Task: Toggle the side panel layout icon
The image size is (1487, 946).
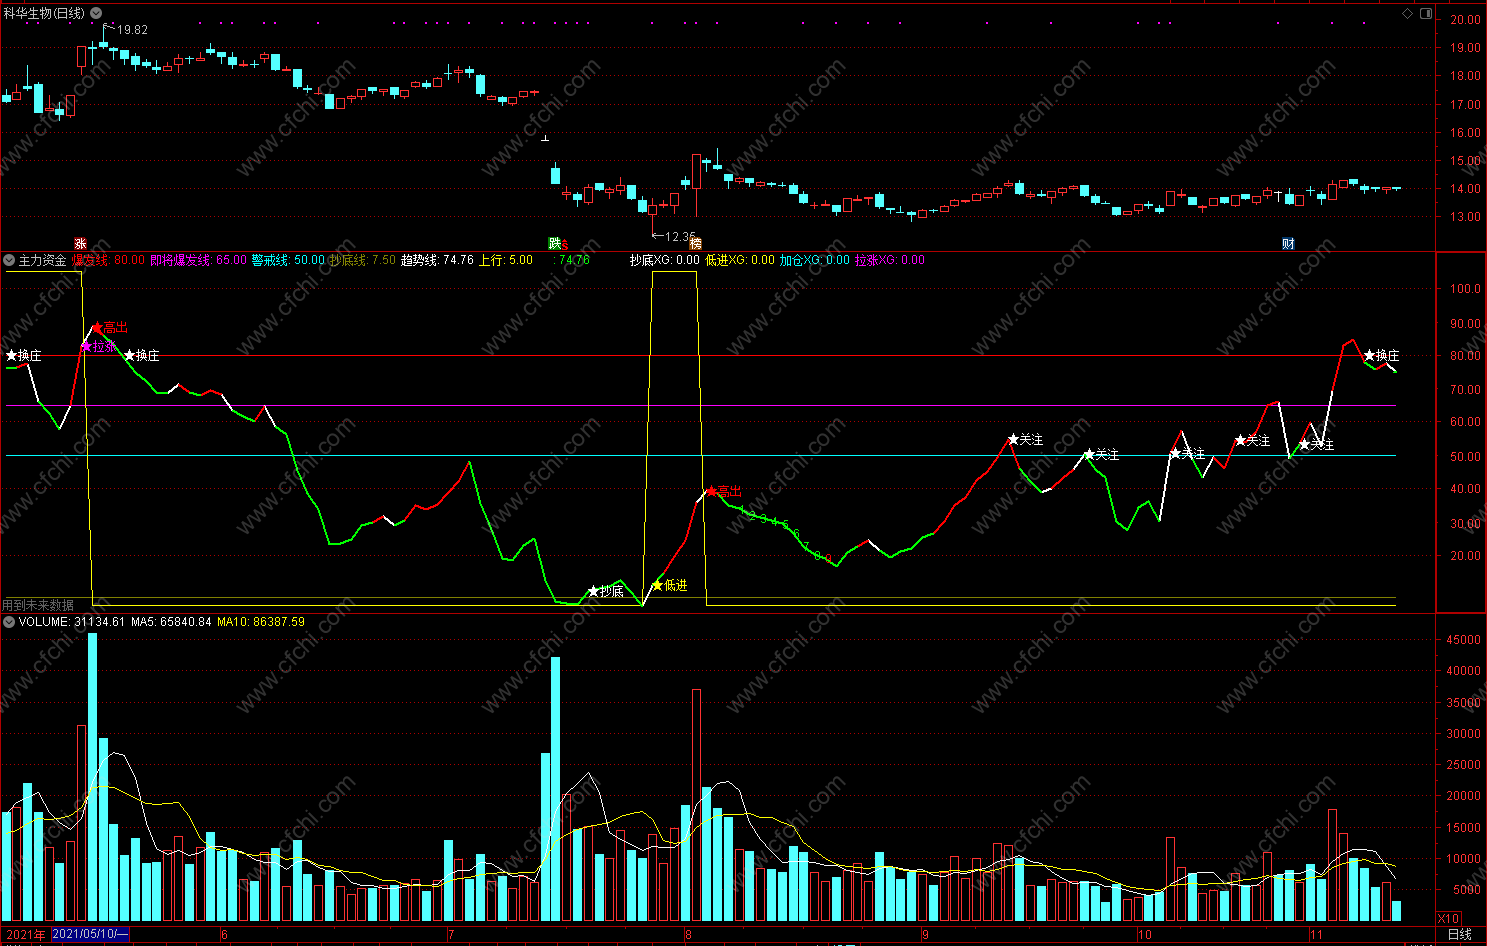Action: (1426, 13)
